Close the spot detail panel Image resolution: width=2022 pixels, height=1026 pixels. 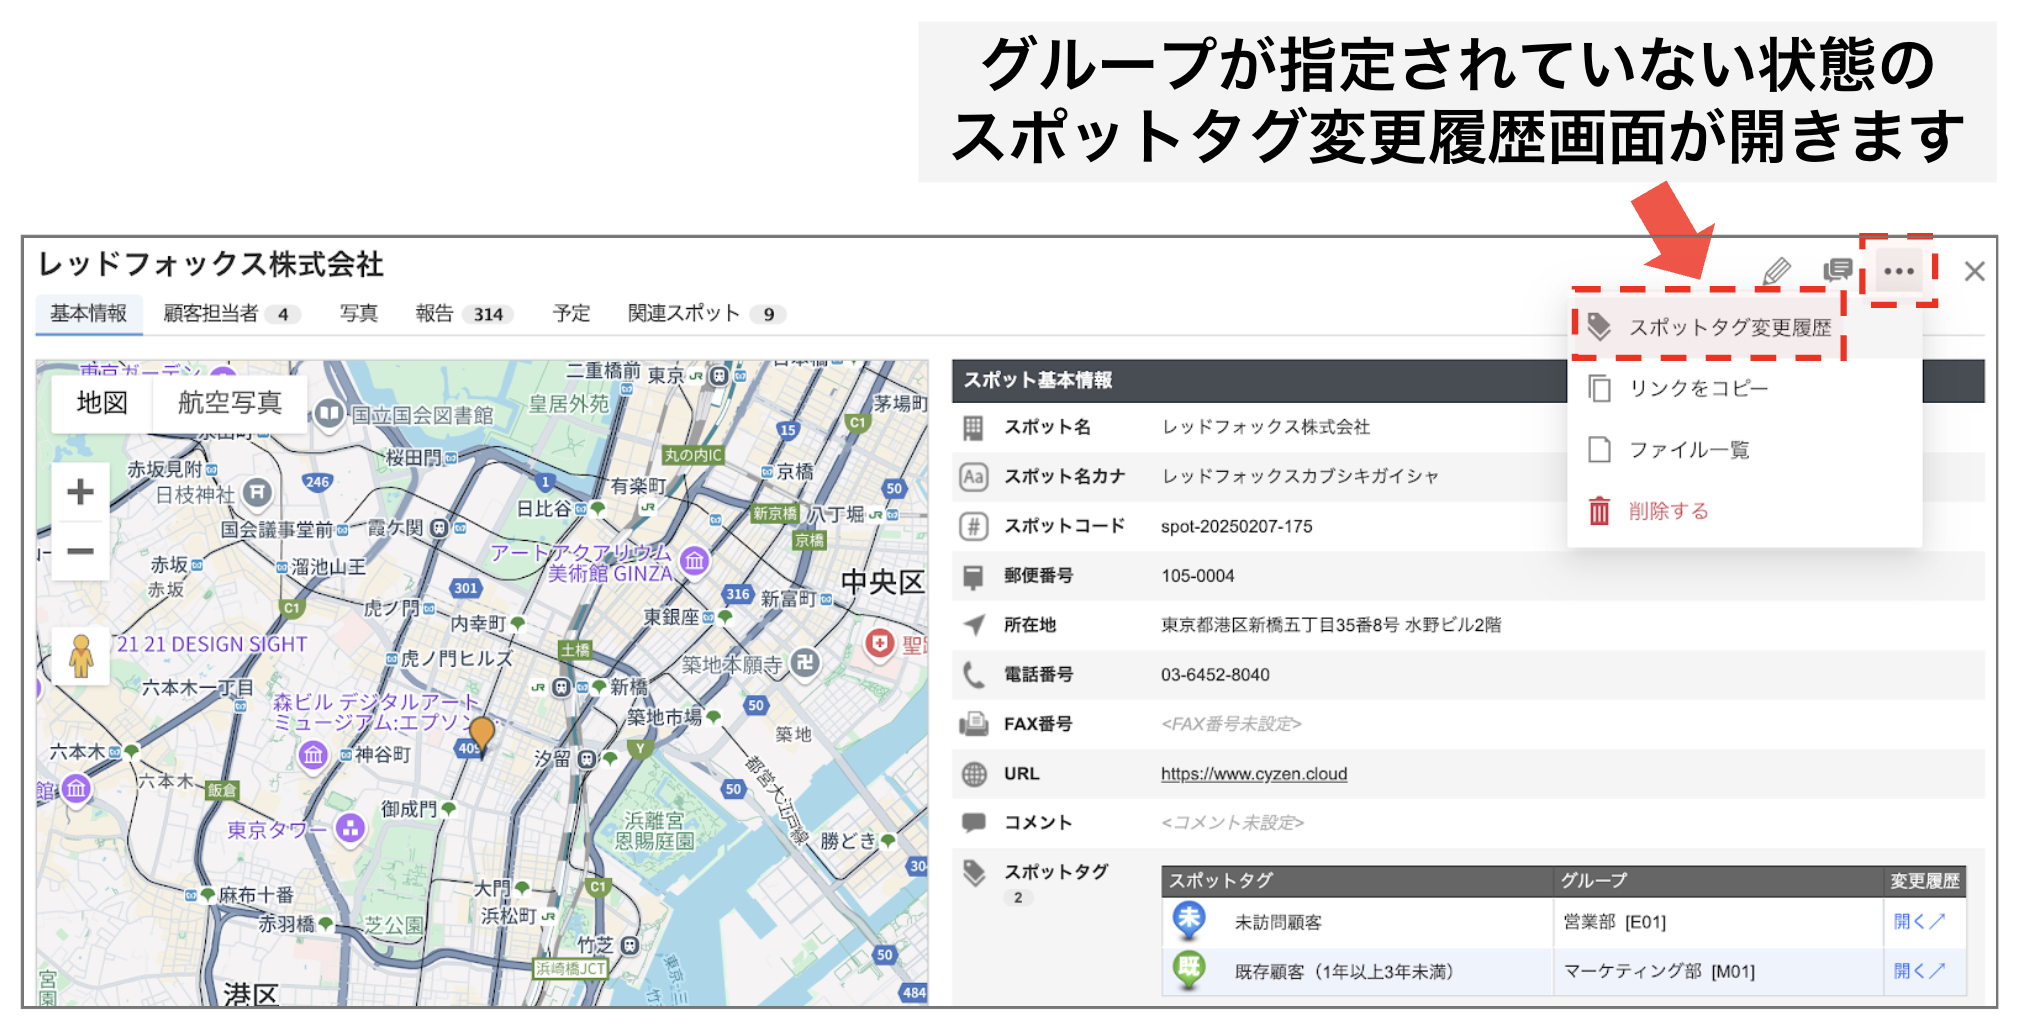(1974, 271)
